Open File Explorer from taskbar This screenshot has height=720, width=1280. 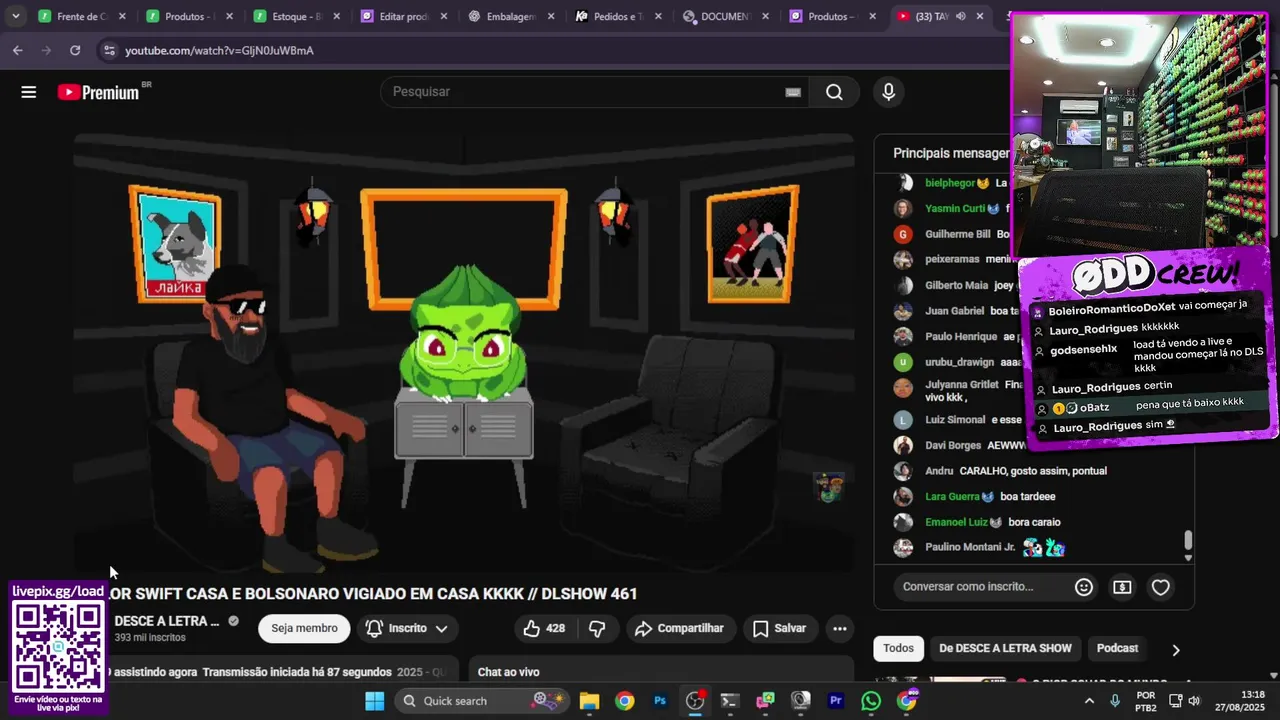pyautogui.click(x=589, y=701)
